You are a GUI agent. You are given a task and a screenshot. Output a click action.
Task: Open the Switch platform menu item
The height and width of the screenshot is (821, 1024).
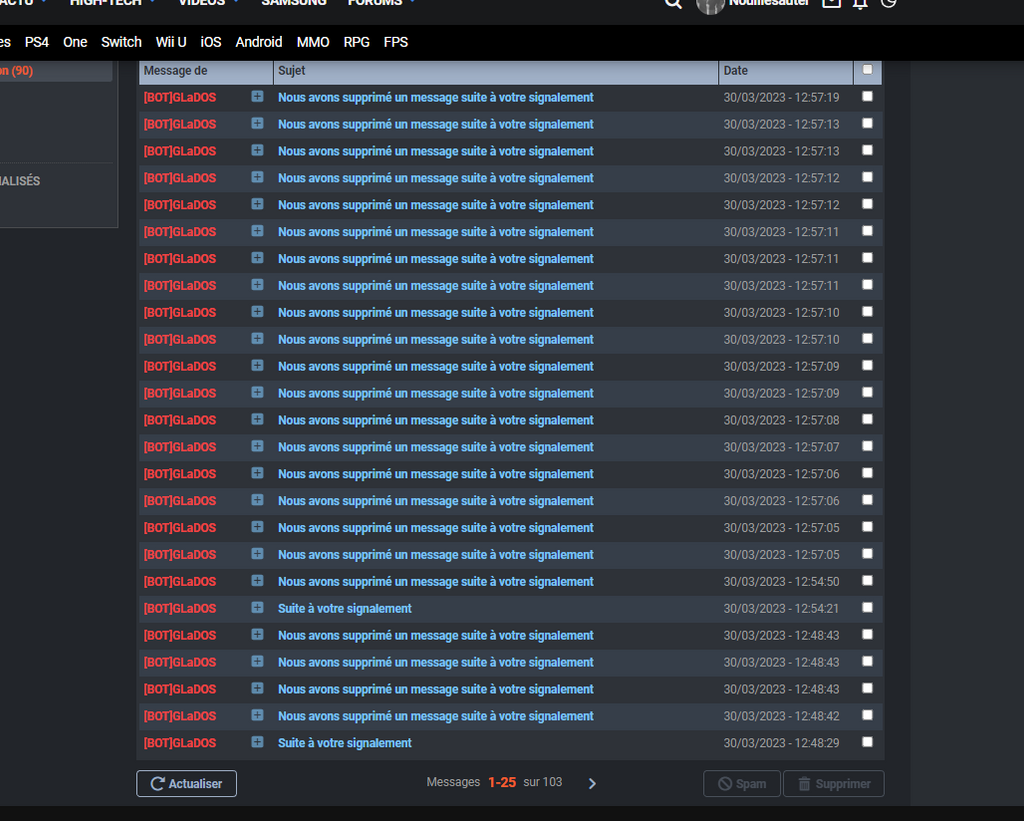pyautogui.click(x=121, y=42)
